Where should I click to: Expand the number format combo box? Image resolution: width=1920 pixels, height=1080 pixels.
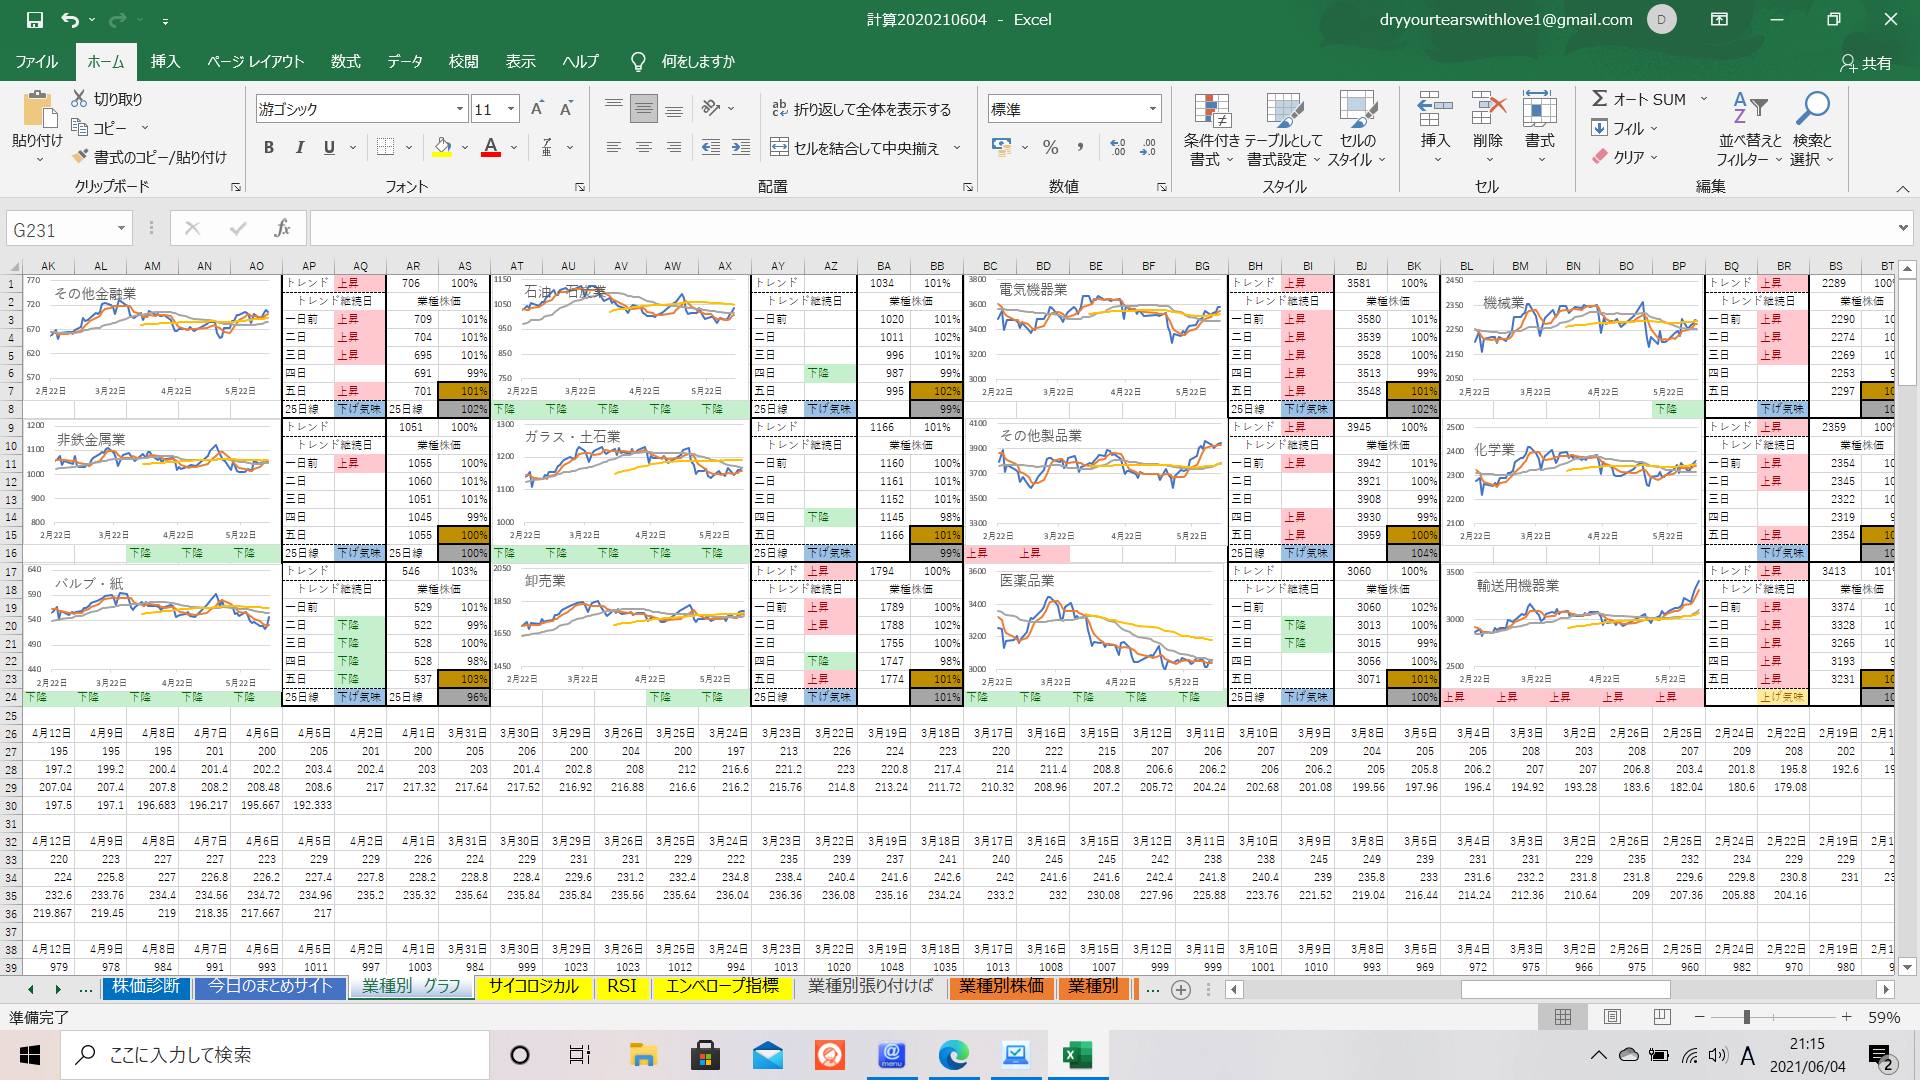pos(1153,109)
